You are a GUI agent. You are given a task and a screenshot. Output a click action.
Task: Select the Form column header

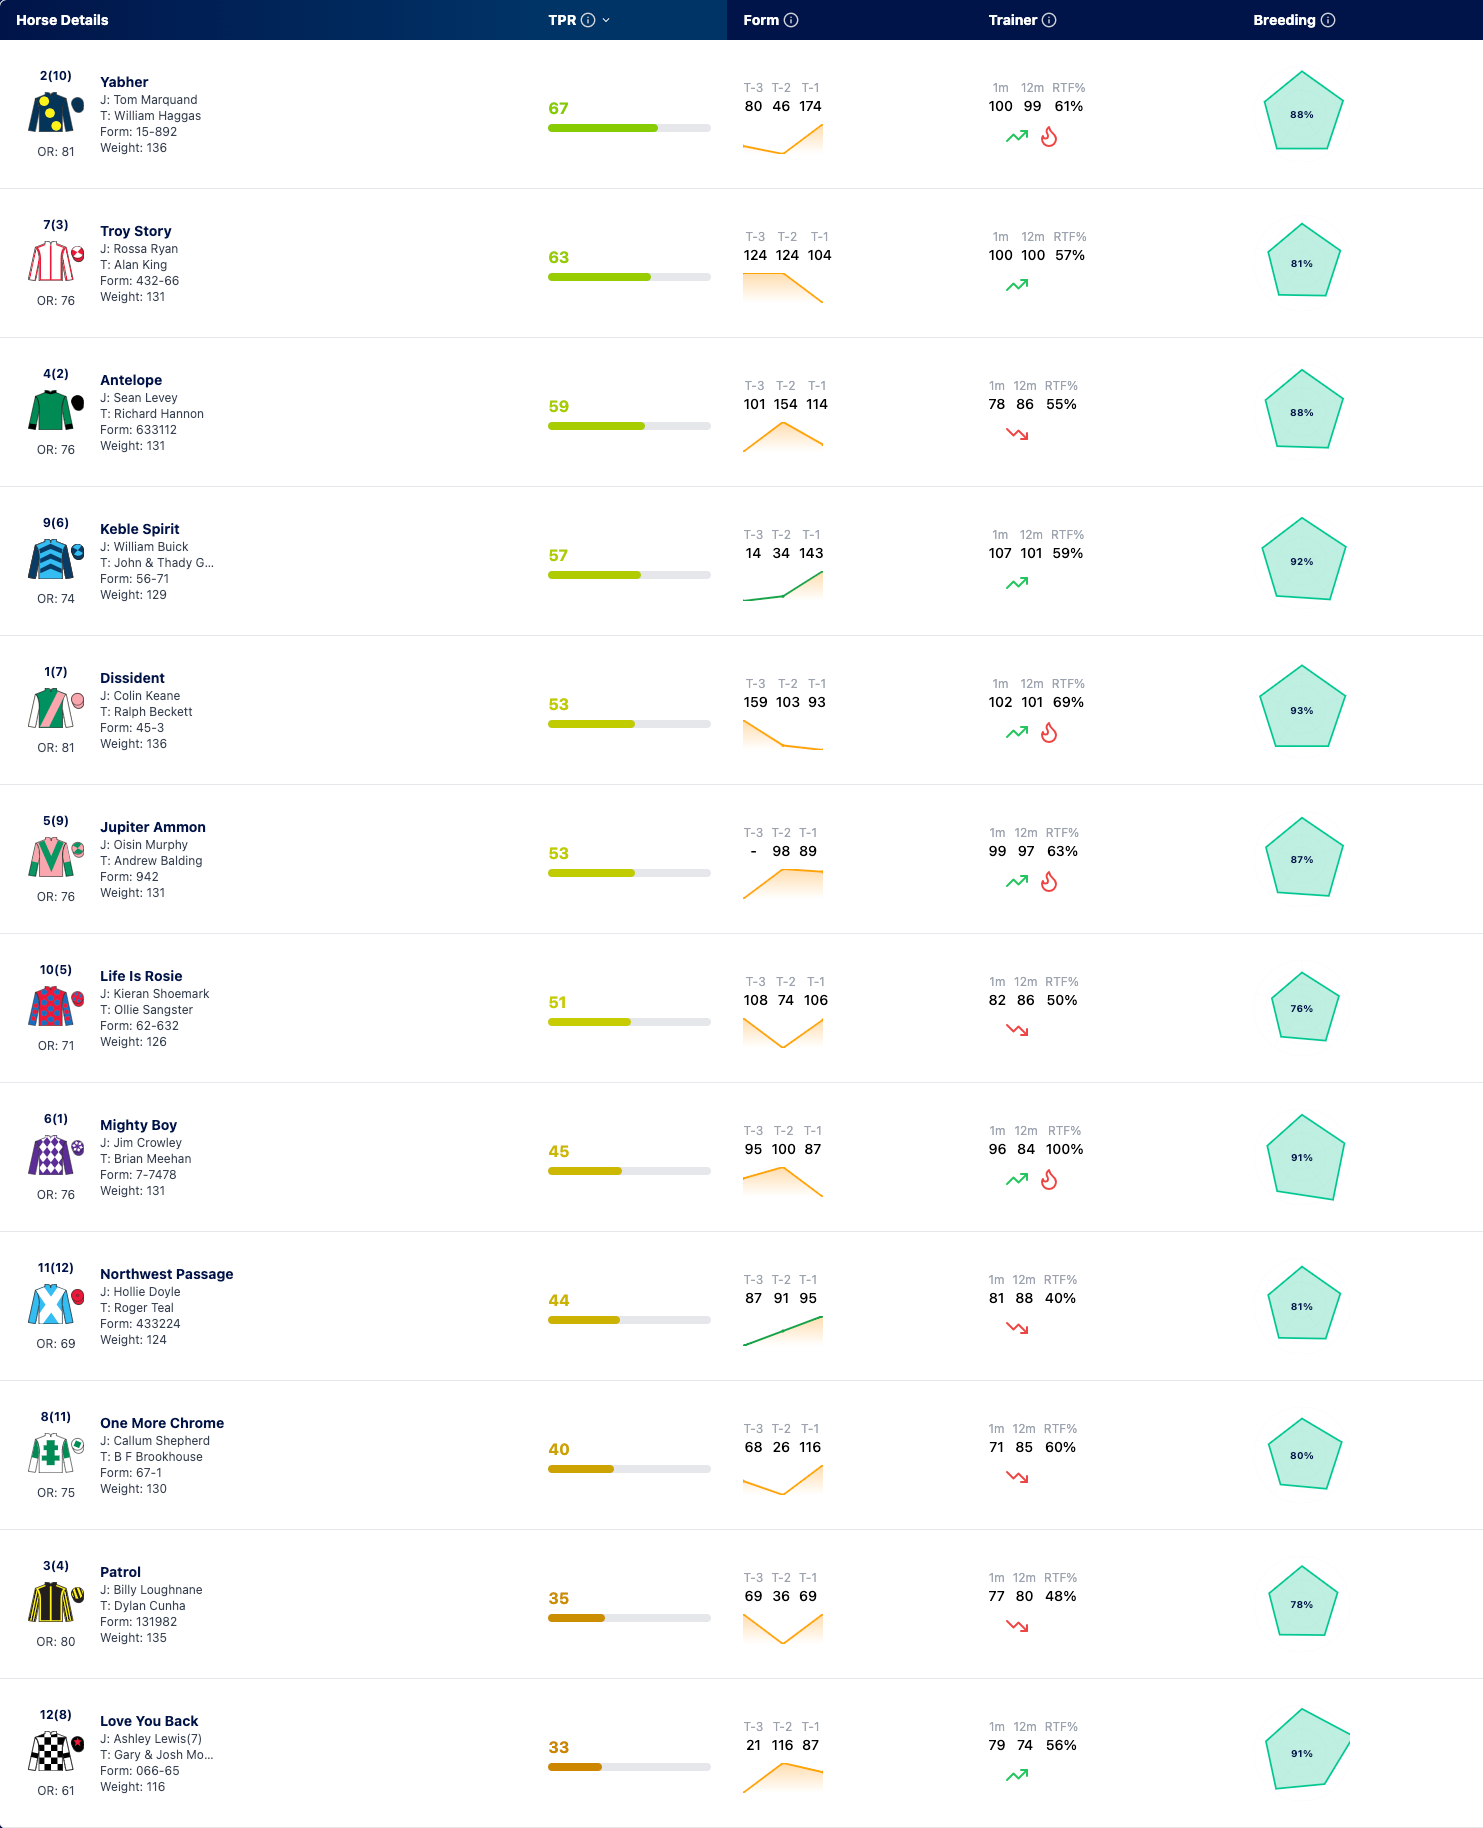(x=761, y=20)
